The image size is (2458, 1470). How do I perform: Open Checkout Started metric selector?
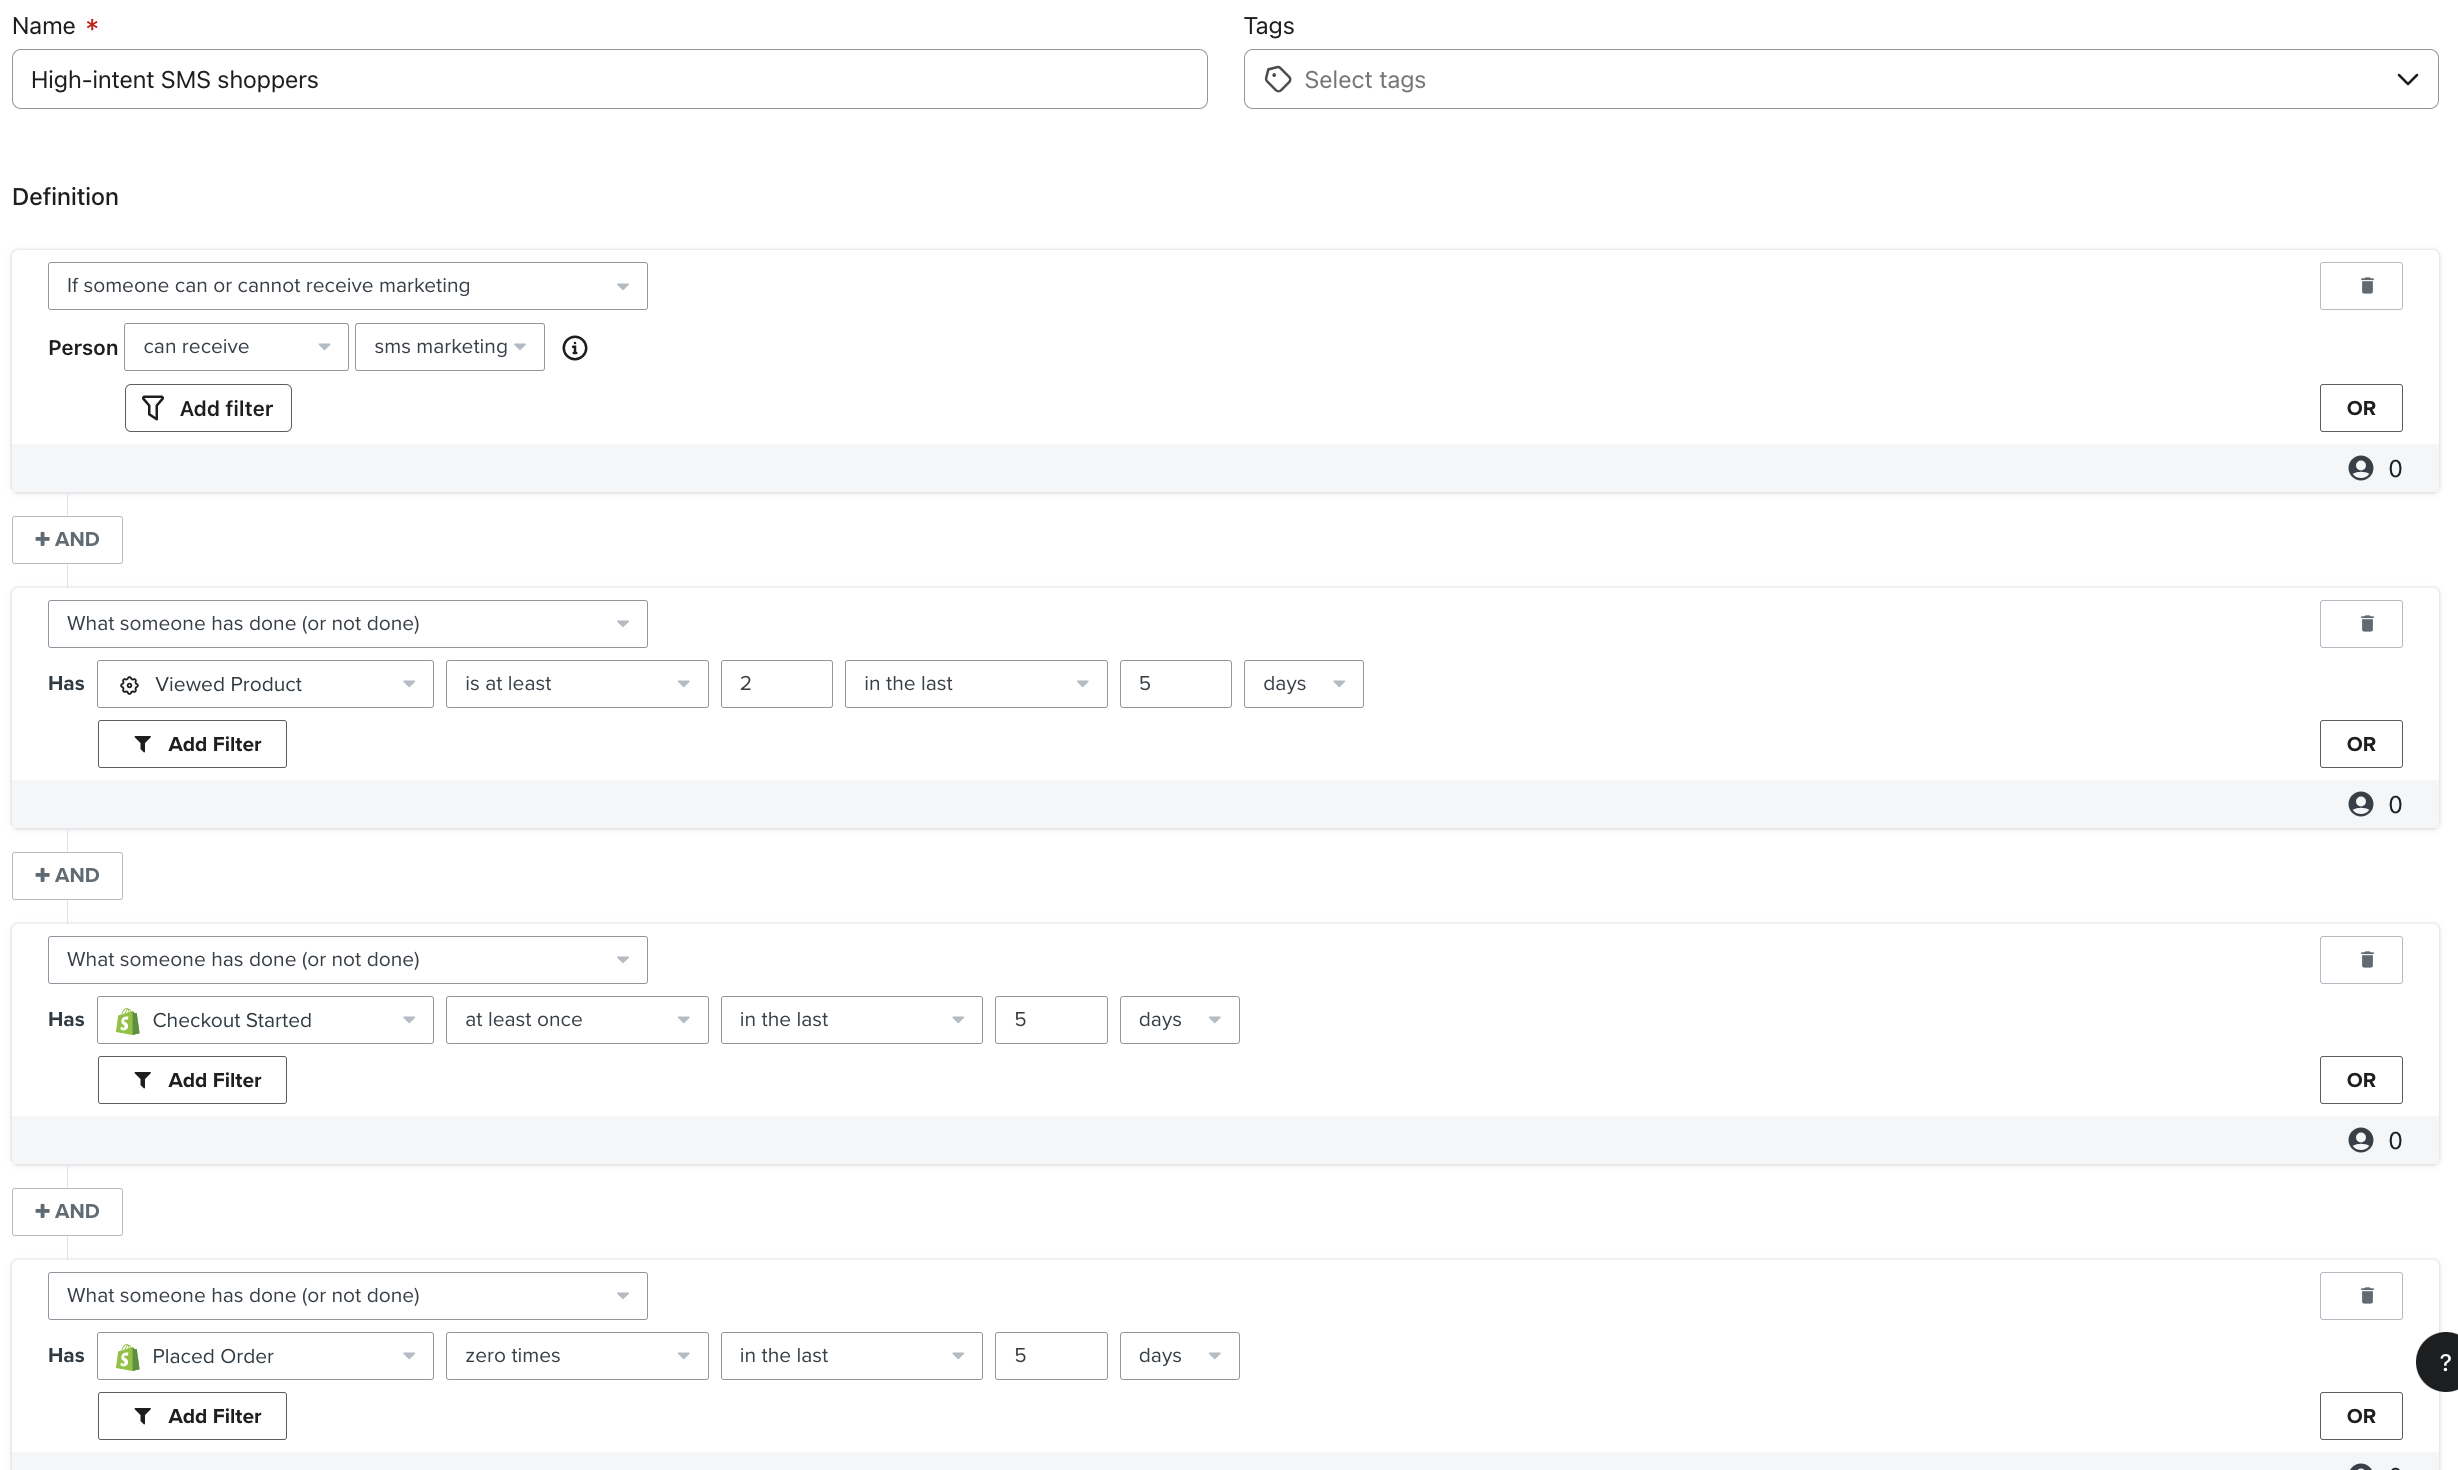point(265,1020)
